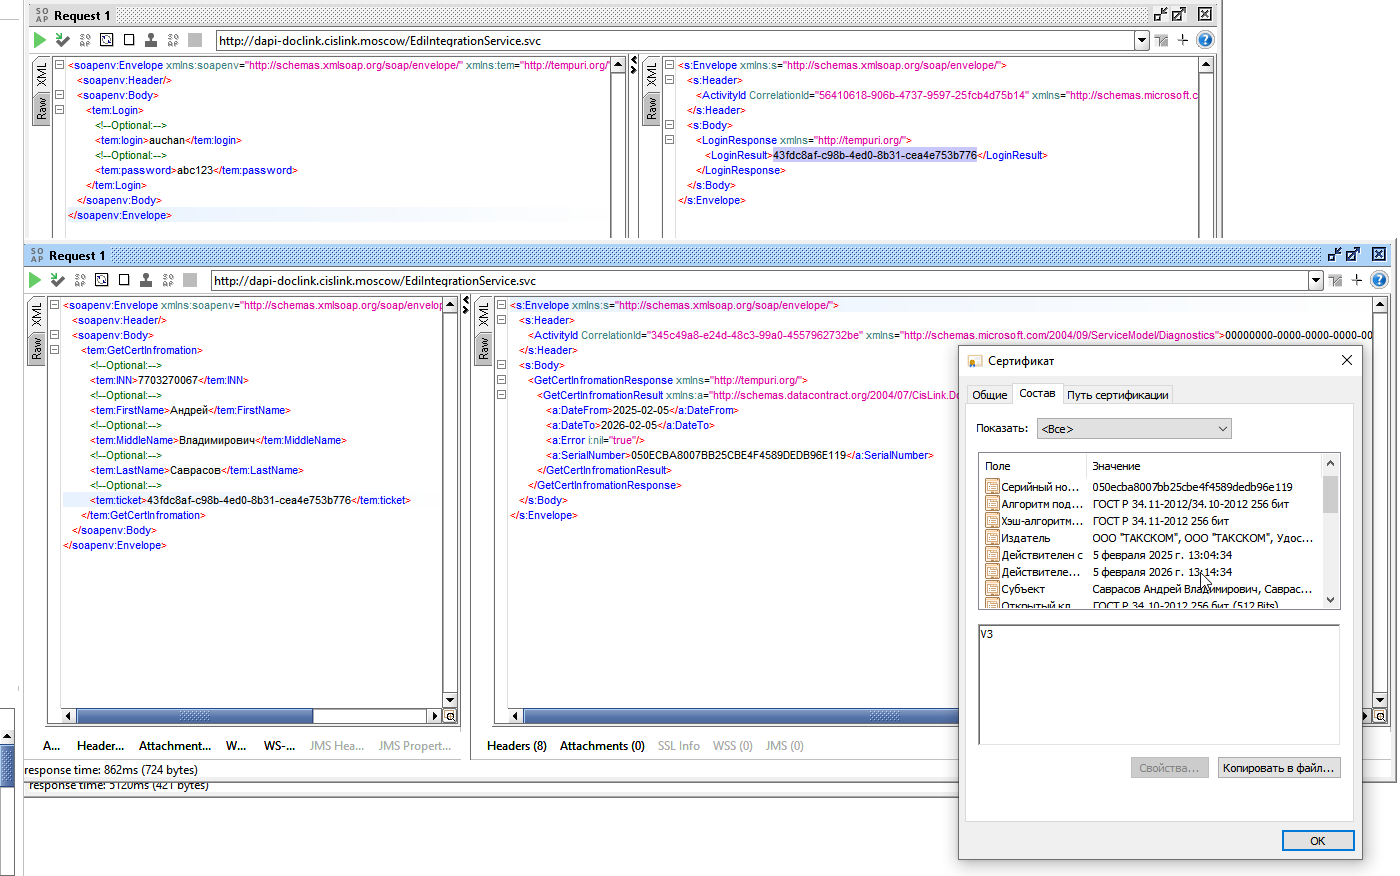Viewport: 1400px width, 876px height.
Task: Click the Копировать в файл button
Action: [1278, 768]
